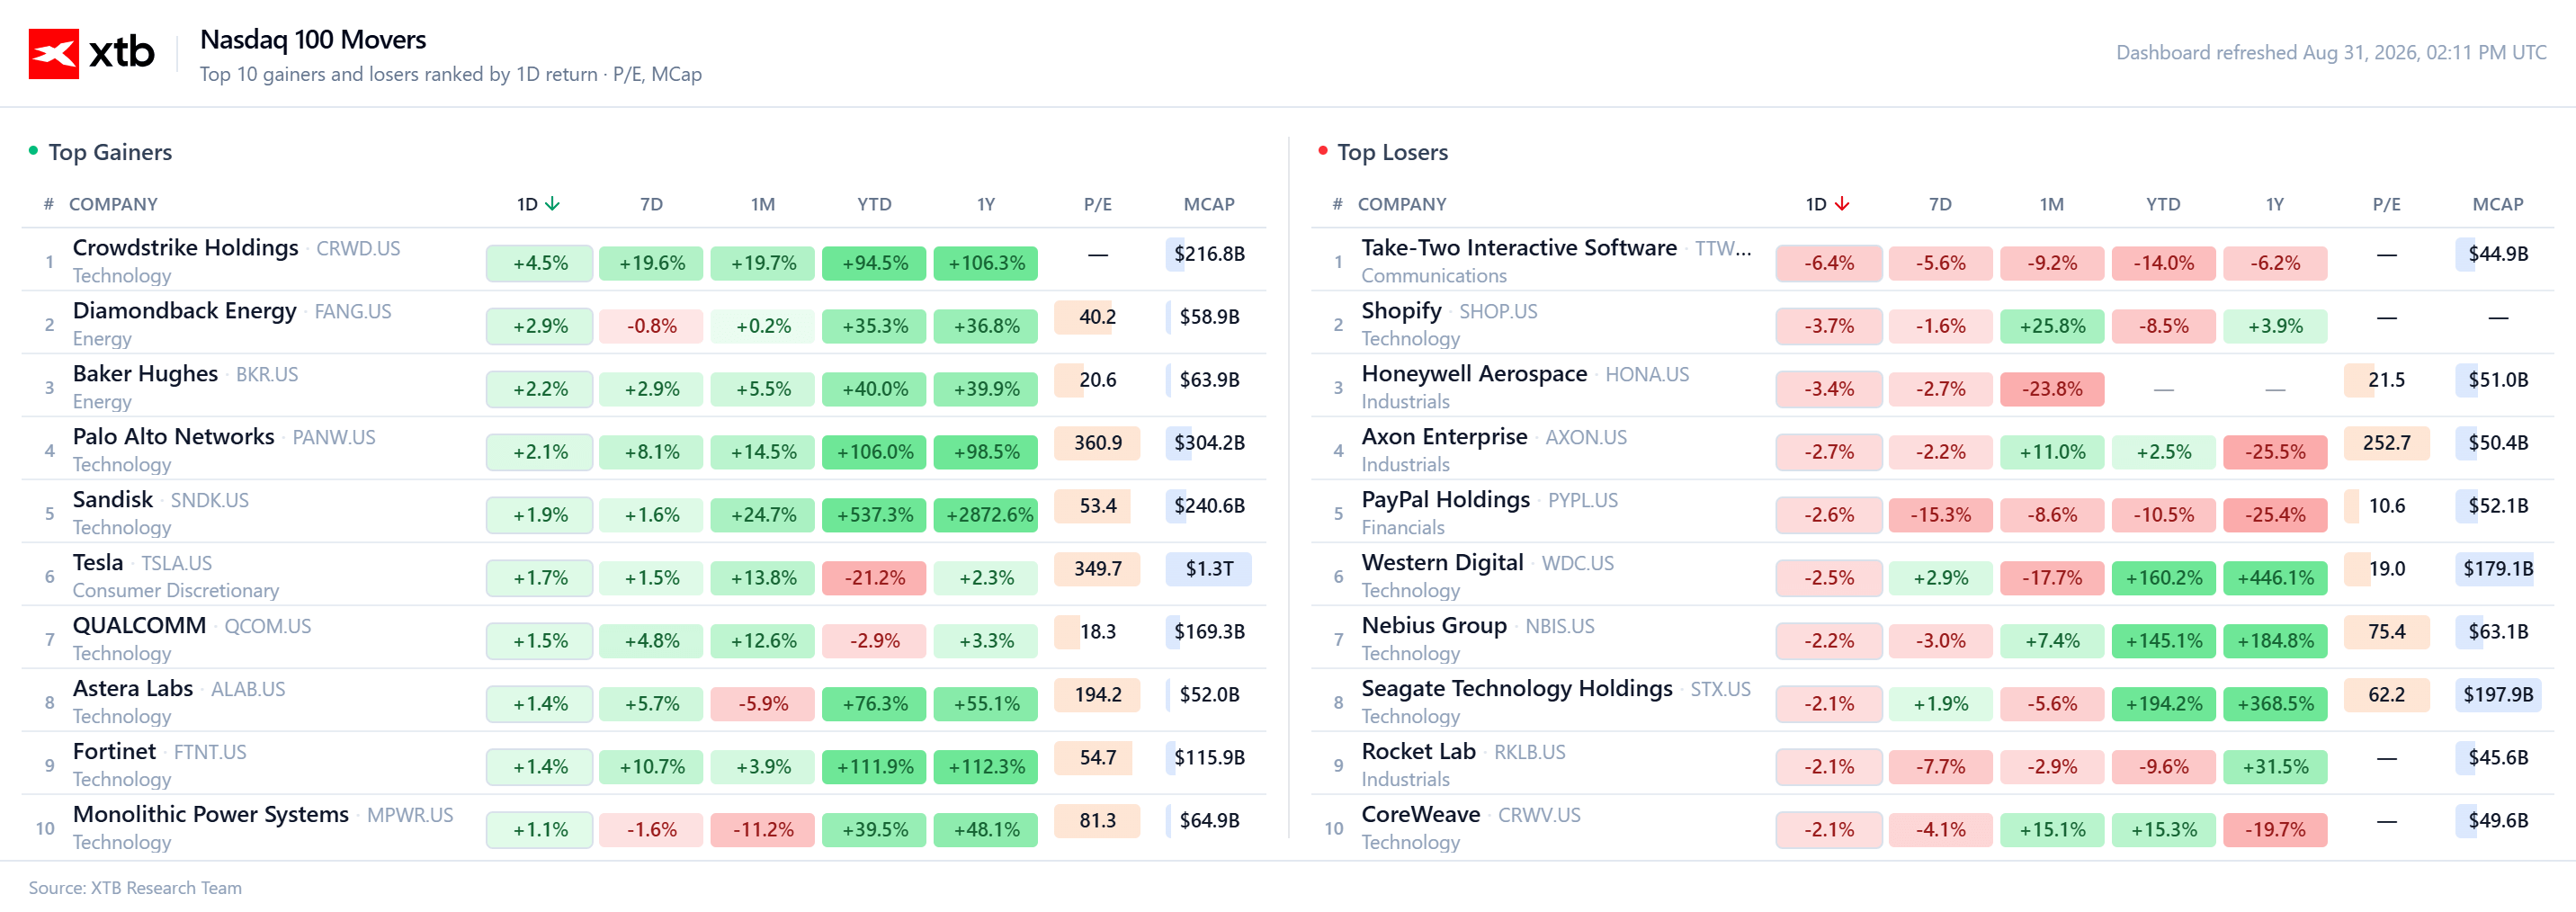Click Sandisk's +2872.6% 1Y return cell
Image resolution: width=2576 pixels, height=912 pixels.
tap(985, 515)
